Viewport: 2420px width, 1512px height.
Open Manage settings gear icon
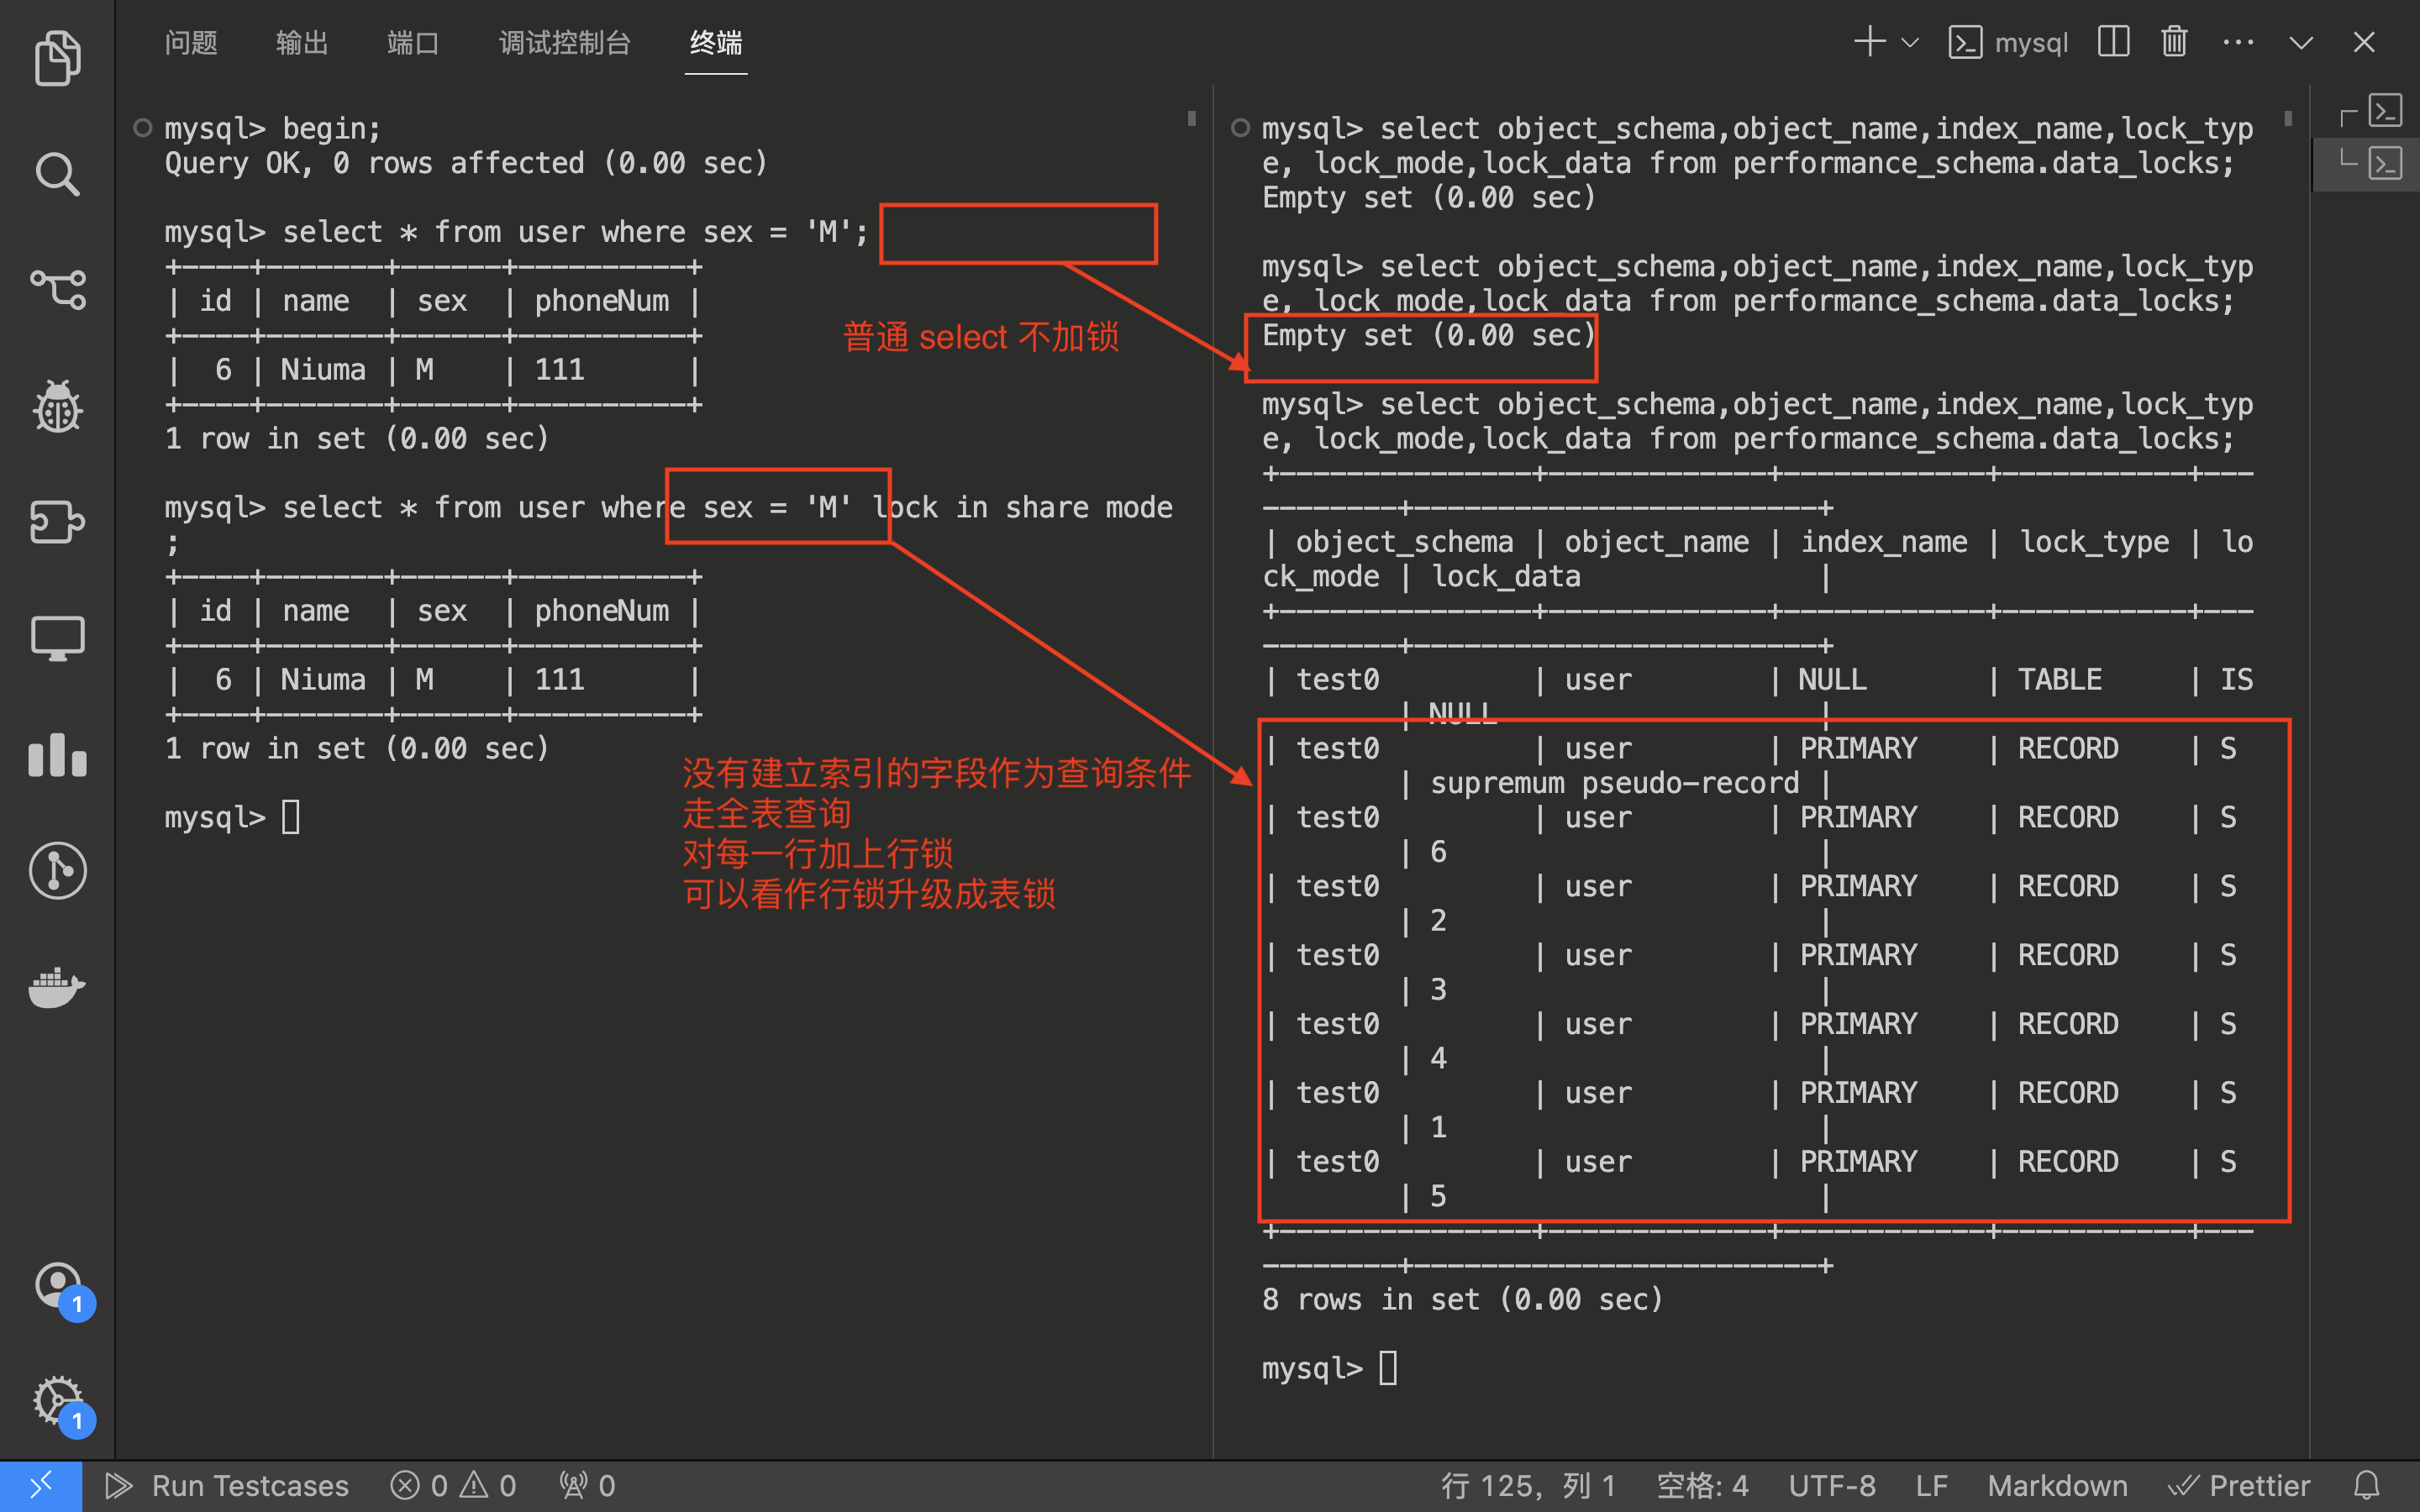coord(57,1400)
